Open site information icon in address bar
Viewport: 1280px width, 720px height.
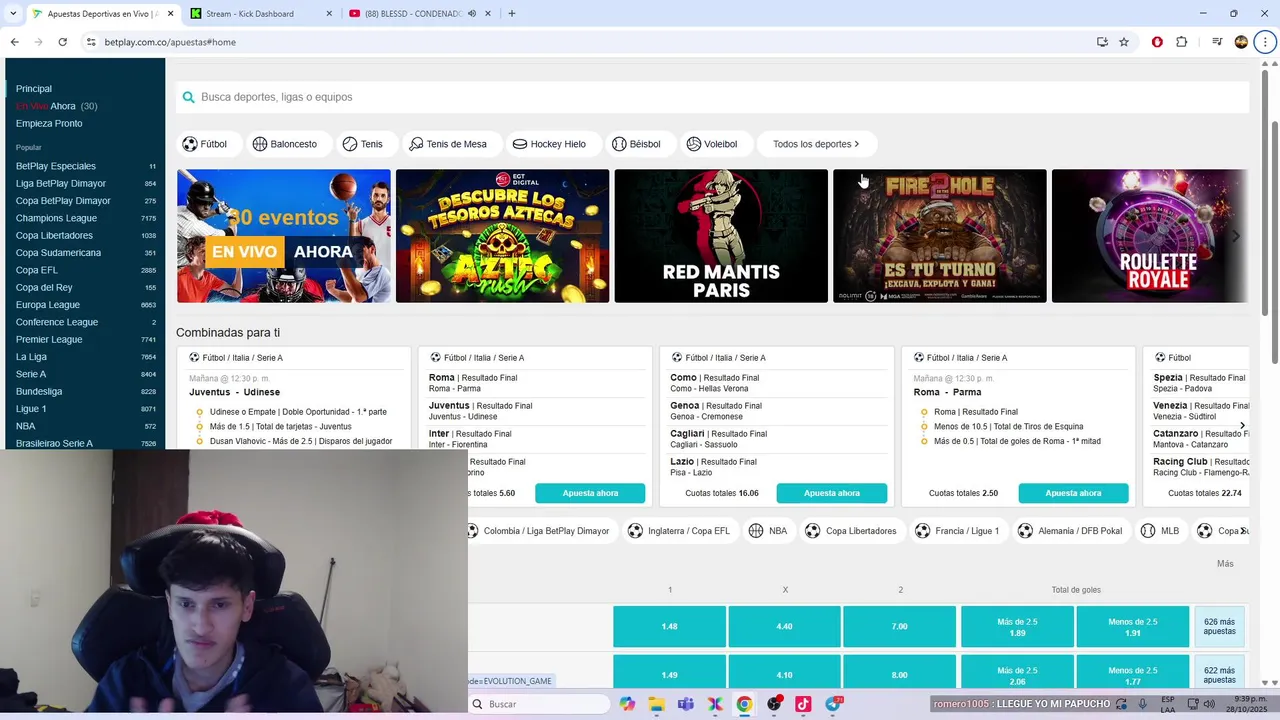(x=91, y=42)
